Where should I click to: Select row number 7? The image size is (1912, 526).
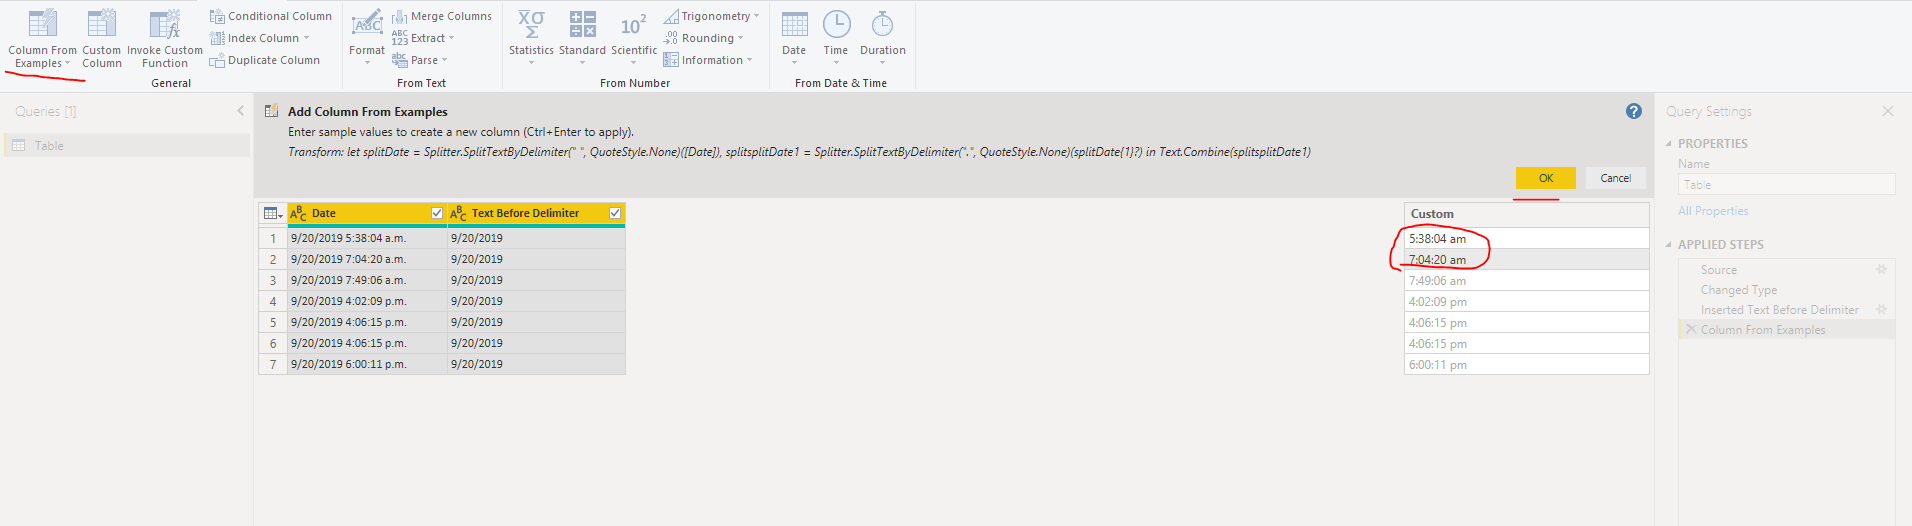pyautogui.click(x=273, y=364)
